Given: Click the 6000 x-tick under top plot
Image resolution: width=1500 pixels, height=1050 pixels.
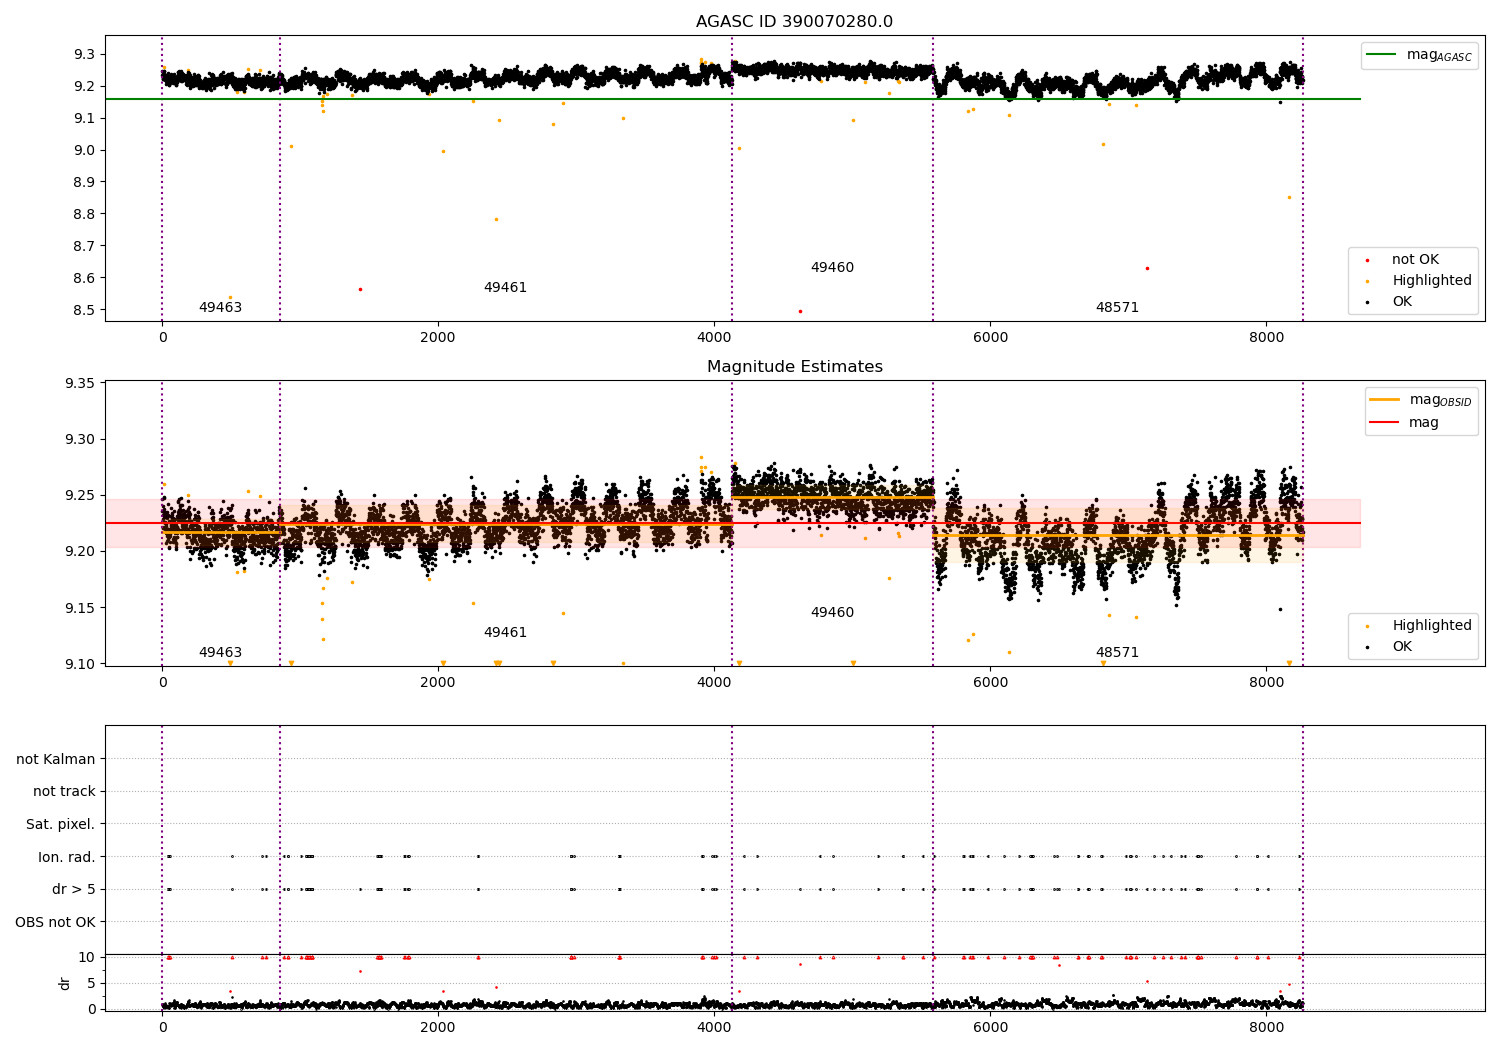Looking at the screenshot, I should (x=990, y=338).
